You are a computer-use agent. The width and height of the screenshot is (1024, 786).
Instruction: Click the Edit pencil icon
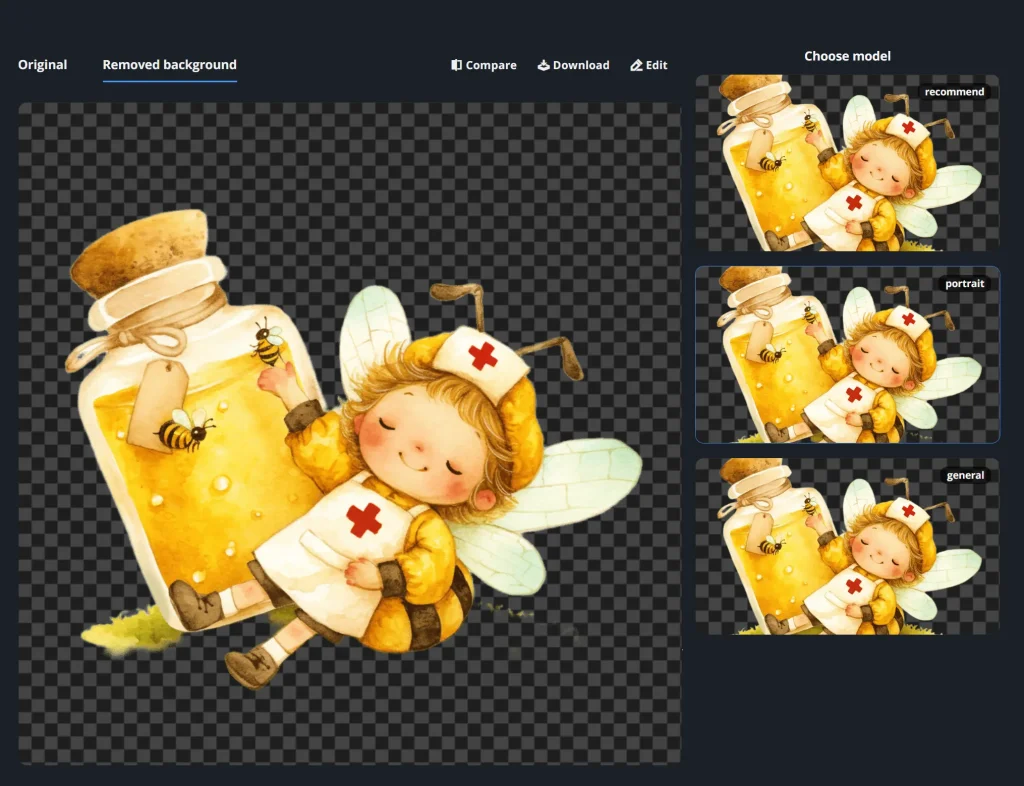coord(636,65)
